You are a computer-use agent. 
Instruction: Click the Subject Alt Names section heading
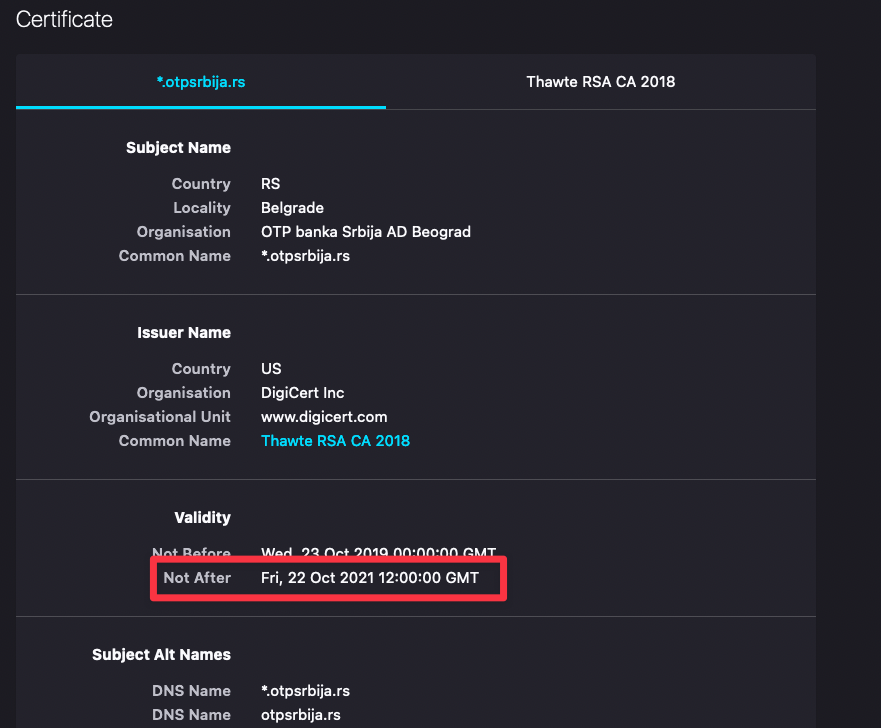161,654
